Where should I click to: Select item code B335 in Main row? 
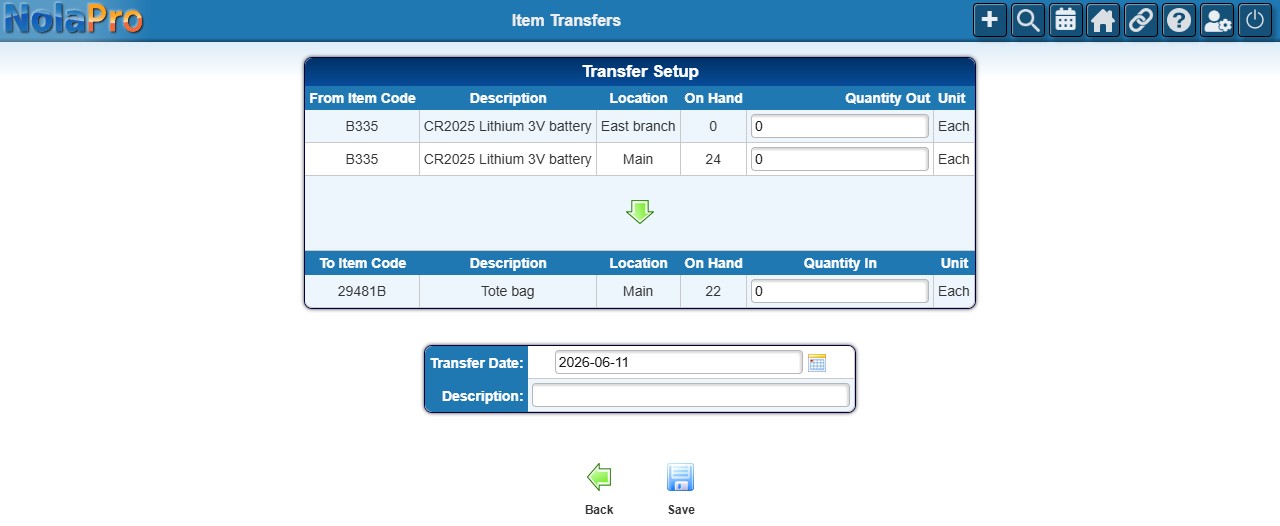362,159
